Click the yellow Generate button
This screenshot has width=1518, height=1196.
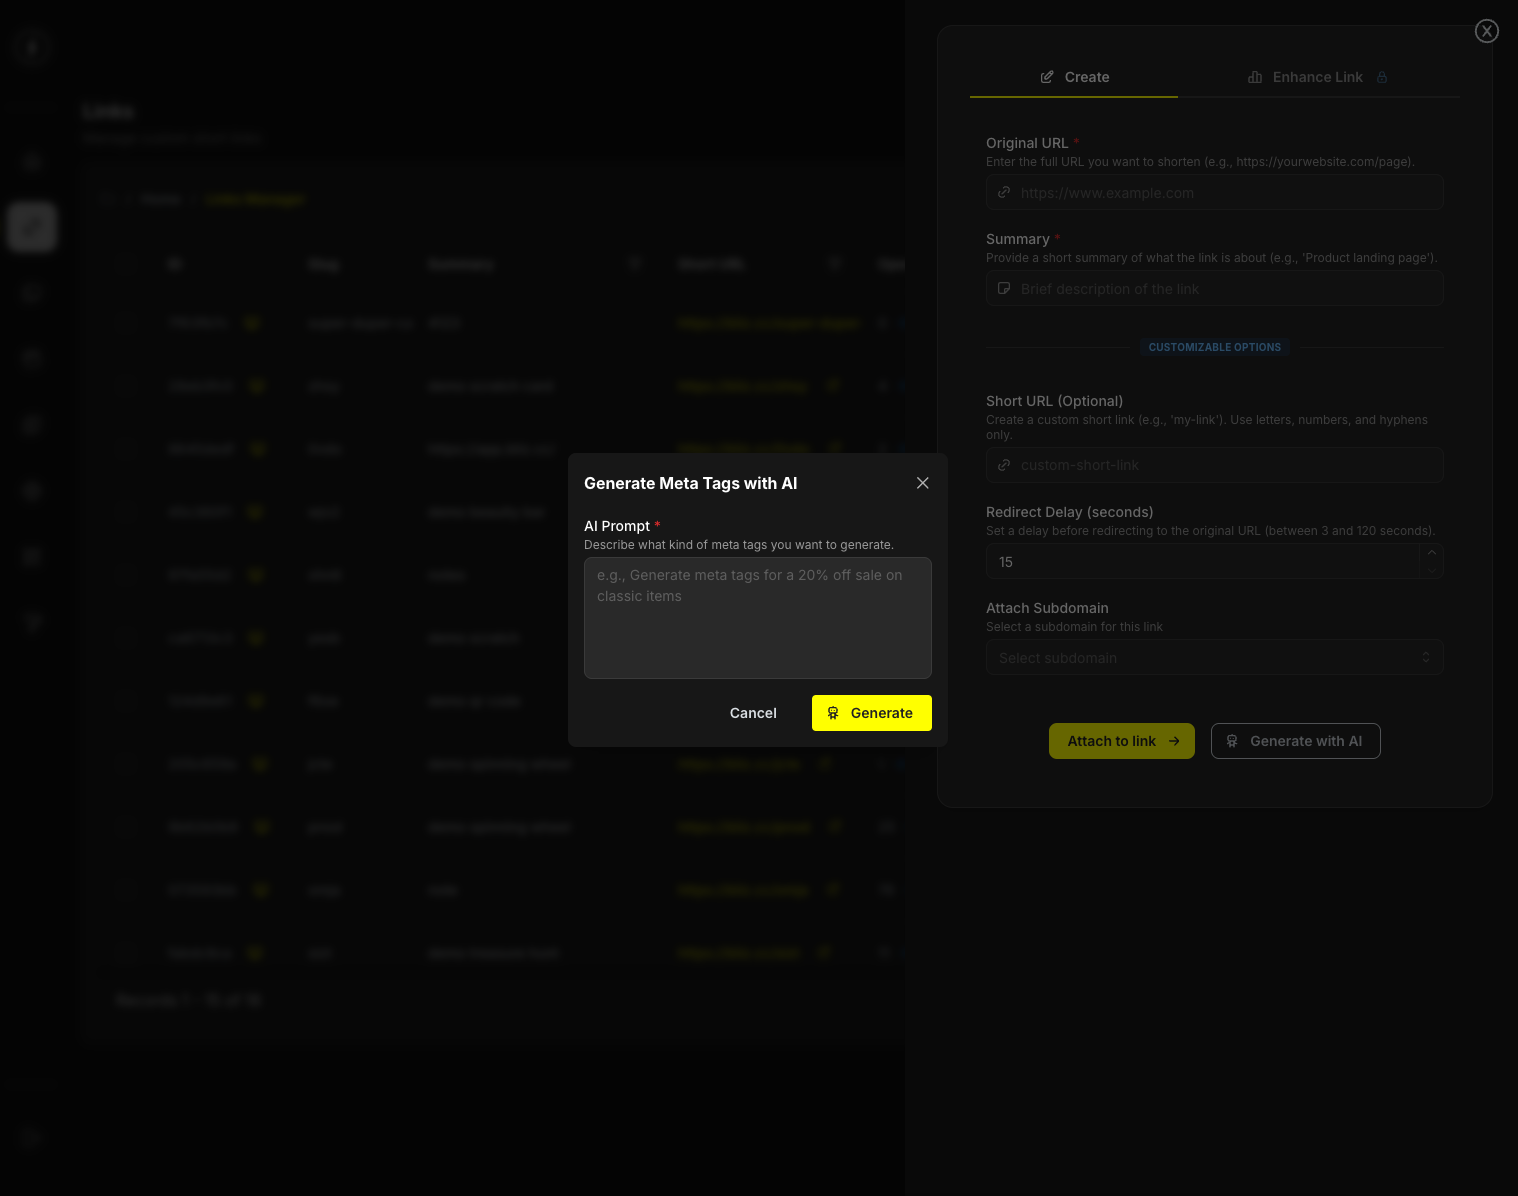point(872,713)
